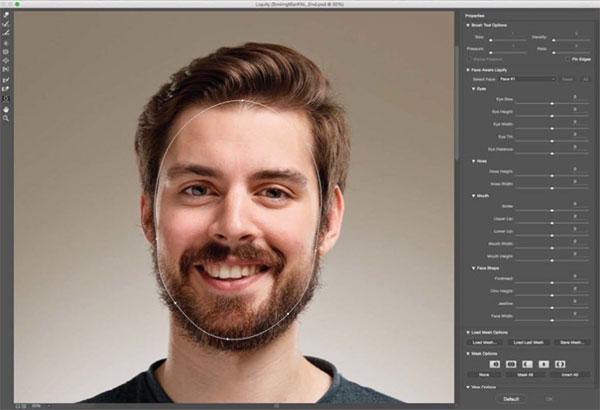Screen dimensions: 600x410
Task: Select the Twirl Clockwise tool
Action: 6,42
